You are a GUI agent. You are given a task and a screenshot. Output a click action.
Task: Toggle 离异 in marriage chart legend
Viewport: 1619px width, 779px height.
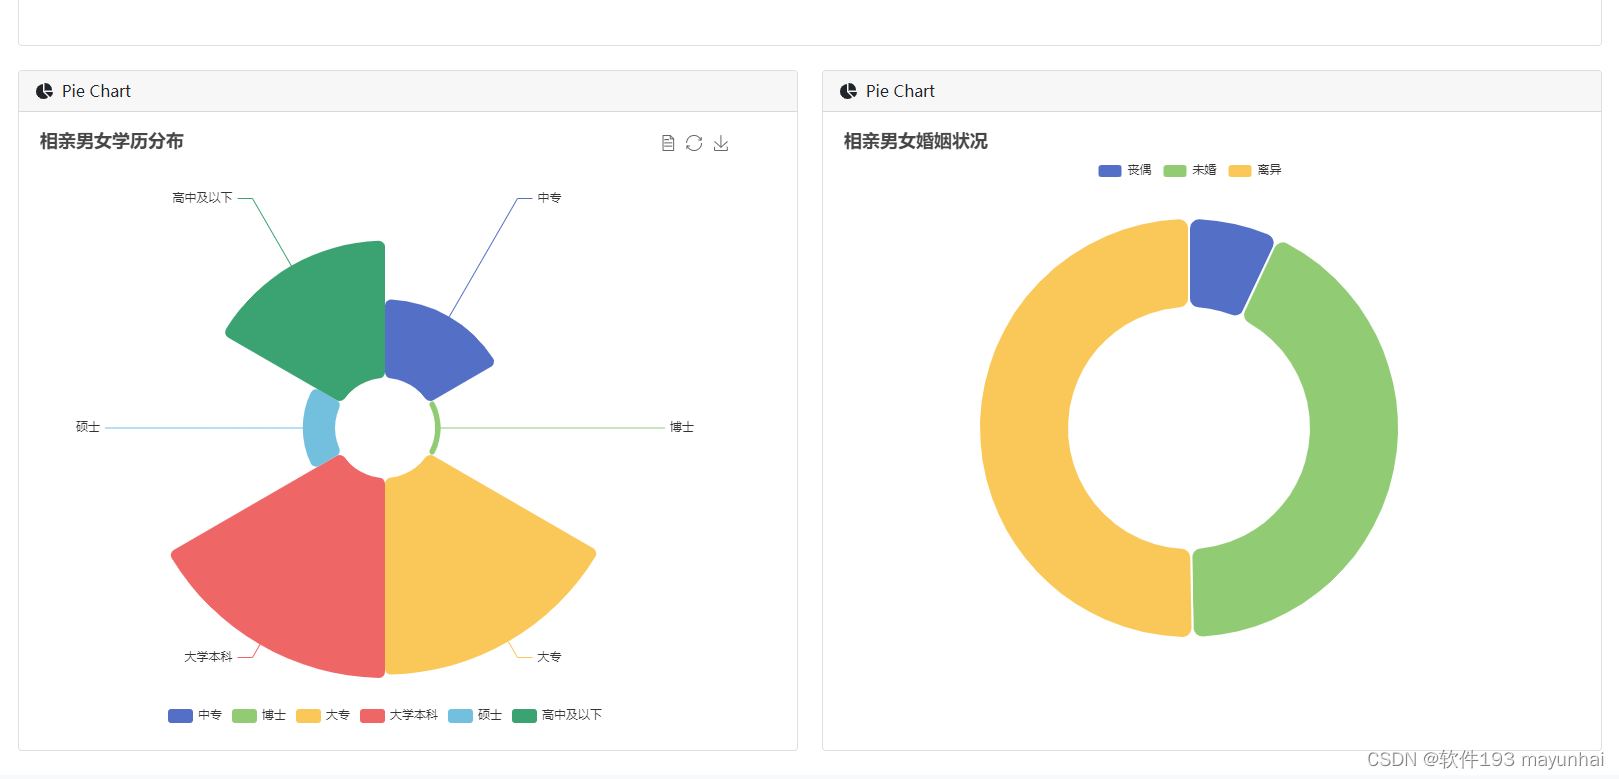(1255, 170)
